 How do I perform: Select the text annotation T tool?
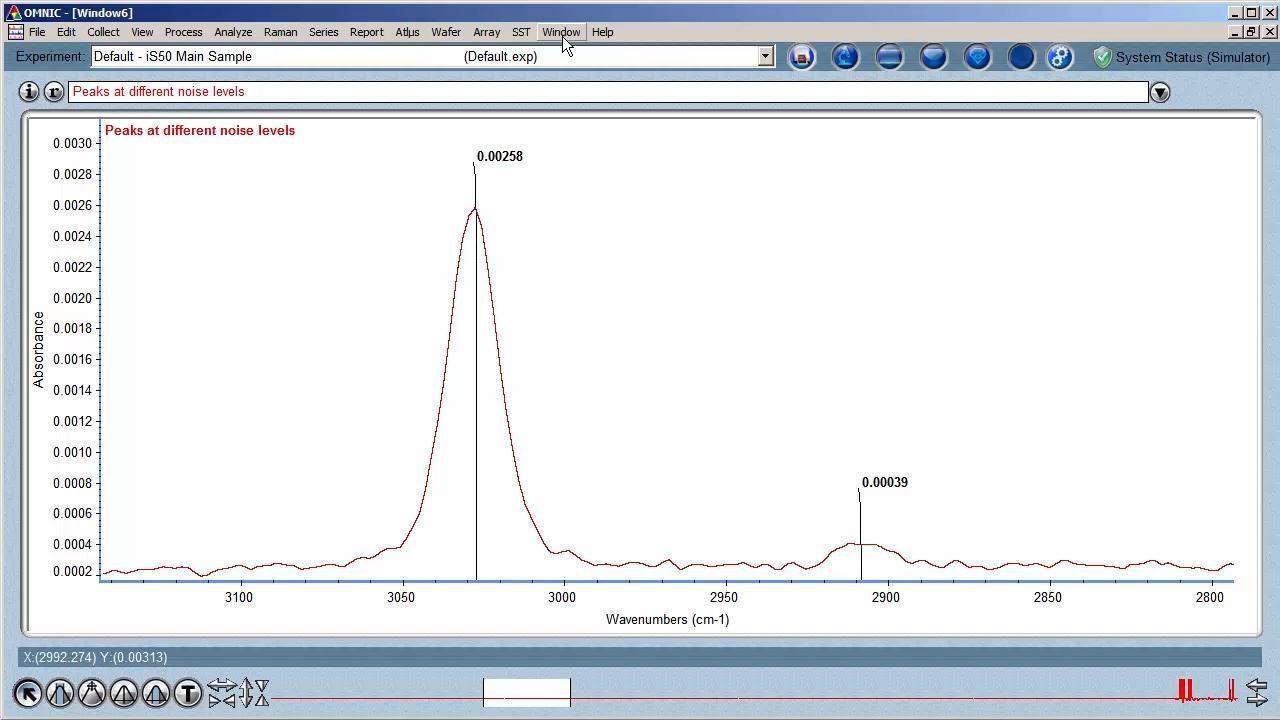(188, 692)
